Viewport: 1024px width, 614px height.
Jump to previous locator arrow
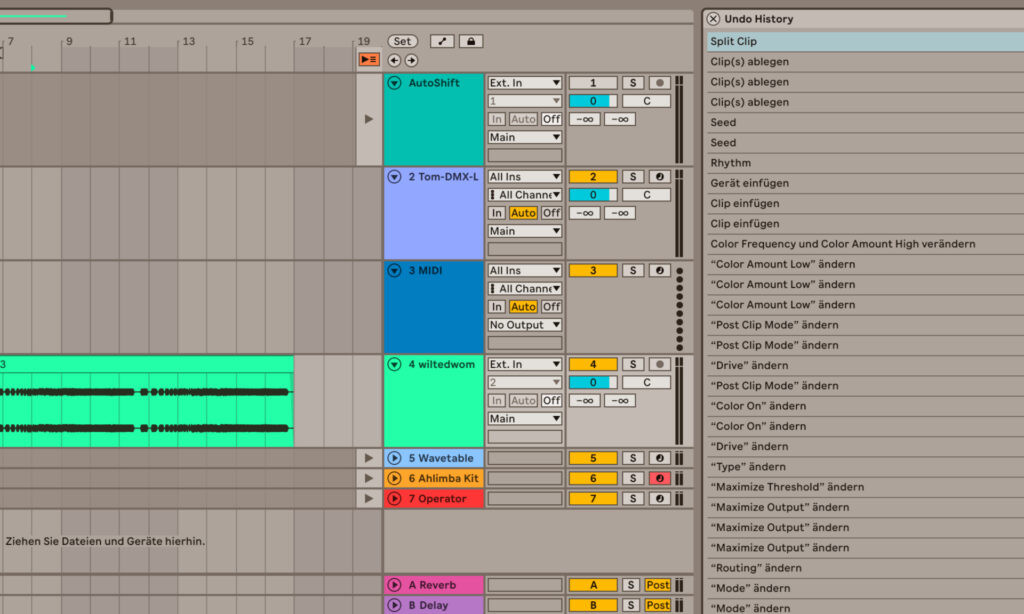coord(394,60)
